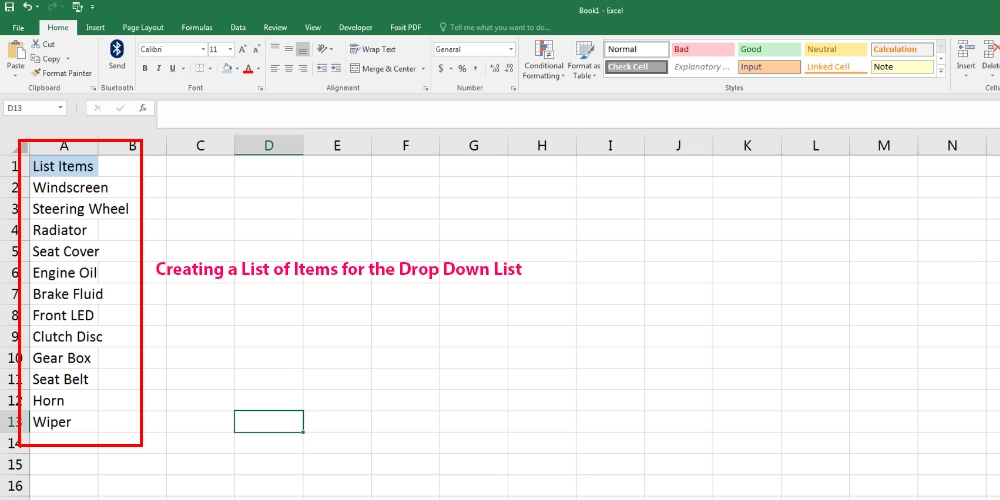Increase the cell indent
The width and height of the screenshot is (1000, 500).
tap(335, 68)
